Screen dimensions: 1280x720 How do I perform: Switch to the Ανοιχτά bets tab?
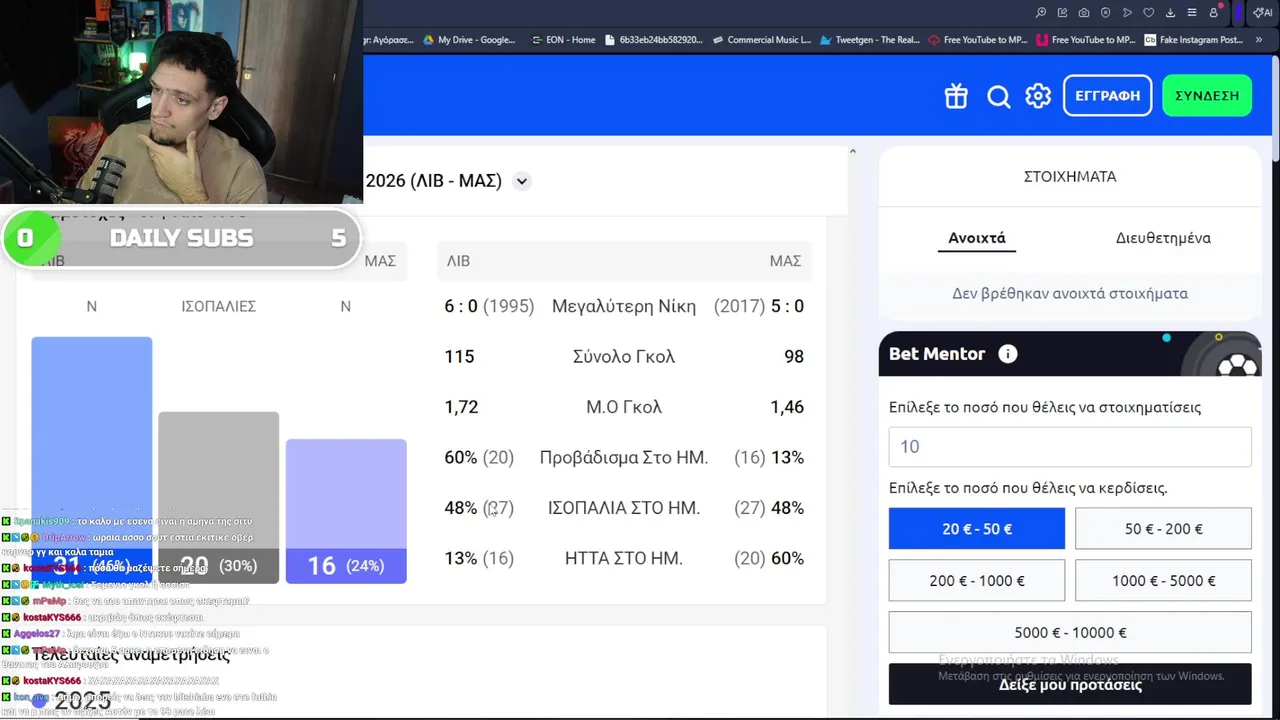click(x=977, y=238)
